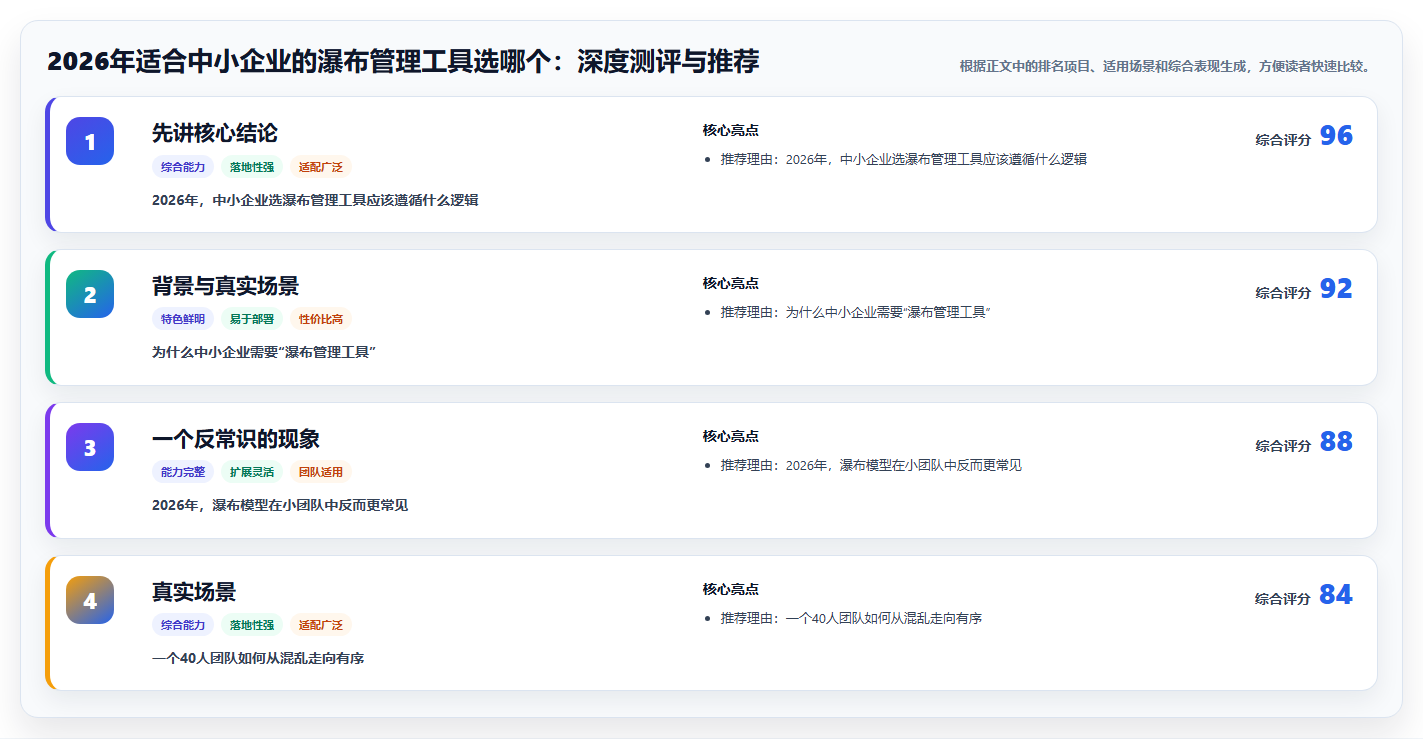
Task: Click the rank 3 number badge
Action: tap(90, 447)
